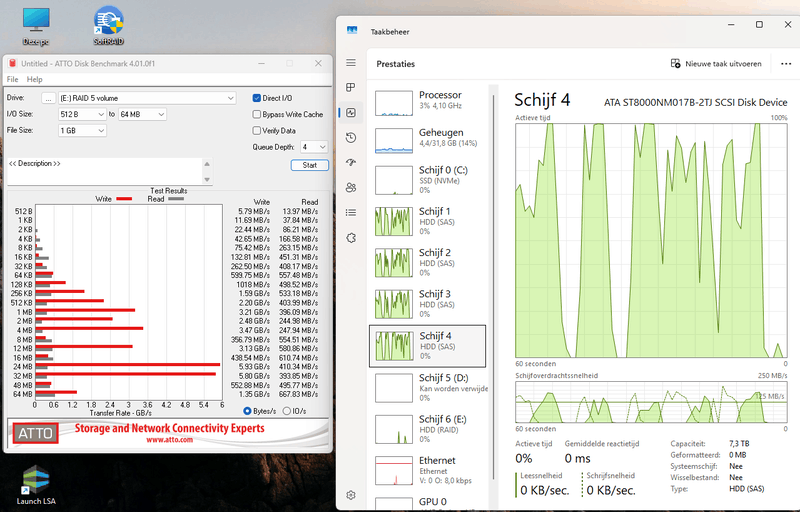Click the ATTO logo in the banner
The width and height of the screenshot is (800, 512).
coord(35,433)
